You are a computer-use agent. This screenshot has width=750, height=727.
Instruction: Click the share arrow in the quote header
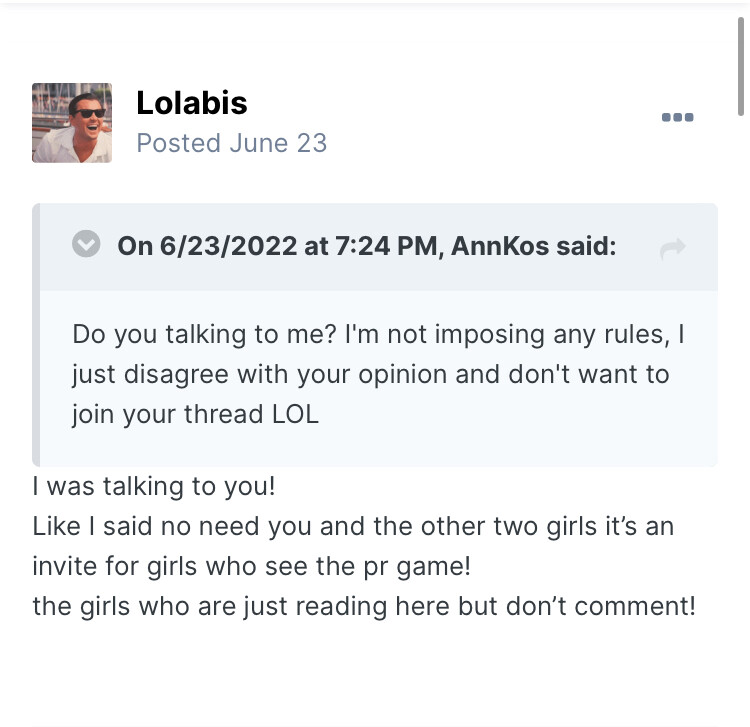tap(673, 249)
